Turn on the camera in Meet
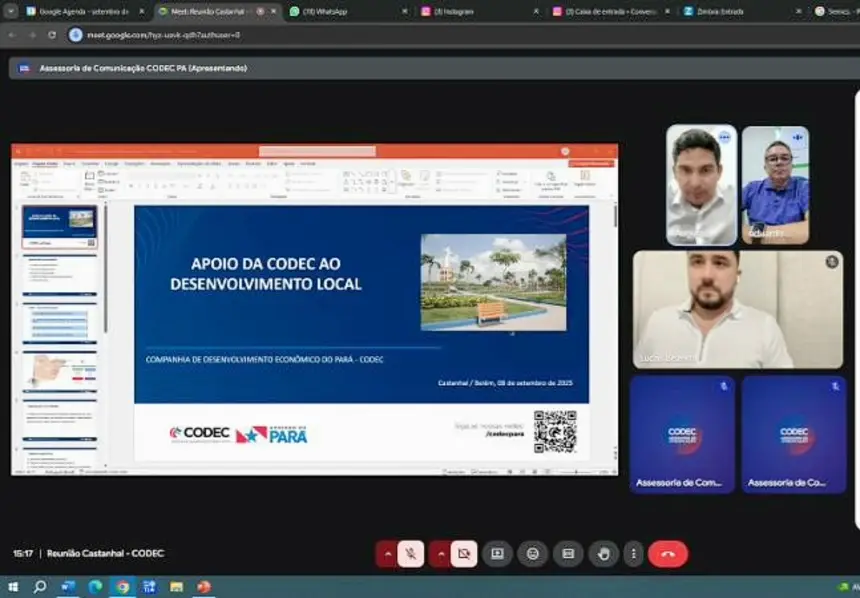 coord(463,554)
